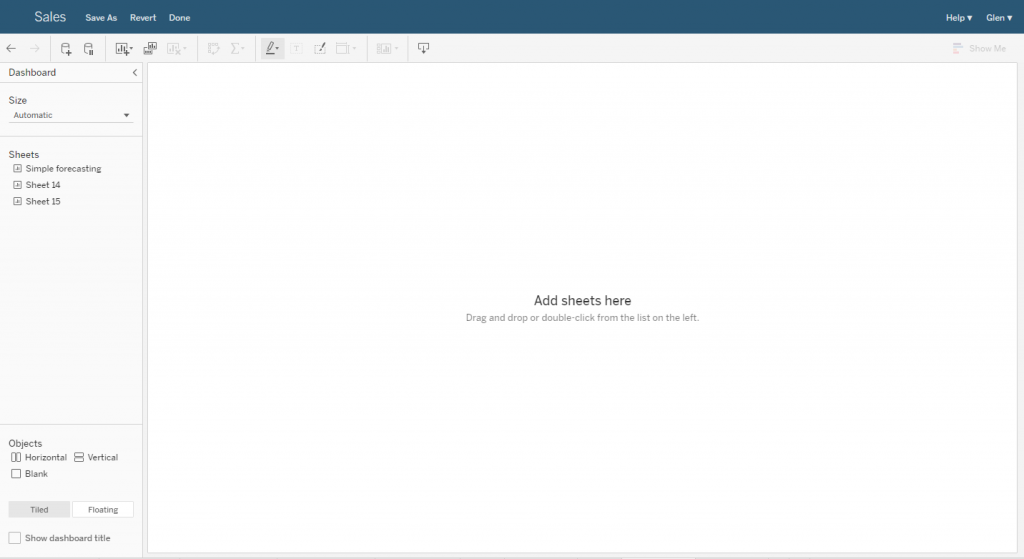Open the Totals sigma menu
Image resolution: width=1024 pixels, height=559 pixels.
pyautogui.click(x=237, y=48)
